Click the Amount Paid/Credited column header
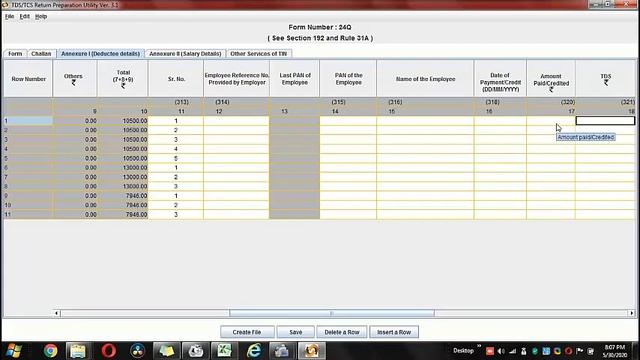The width and height of the screenshot is (640, 360). (551, 79)
